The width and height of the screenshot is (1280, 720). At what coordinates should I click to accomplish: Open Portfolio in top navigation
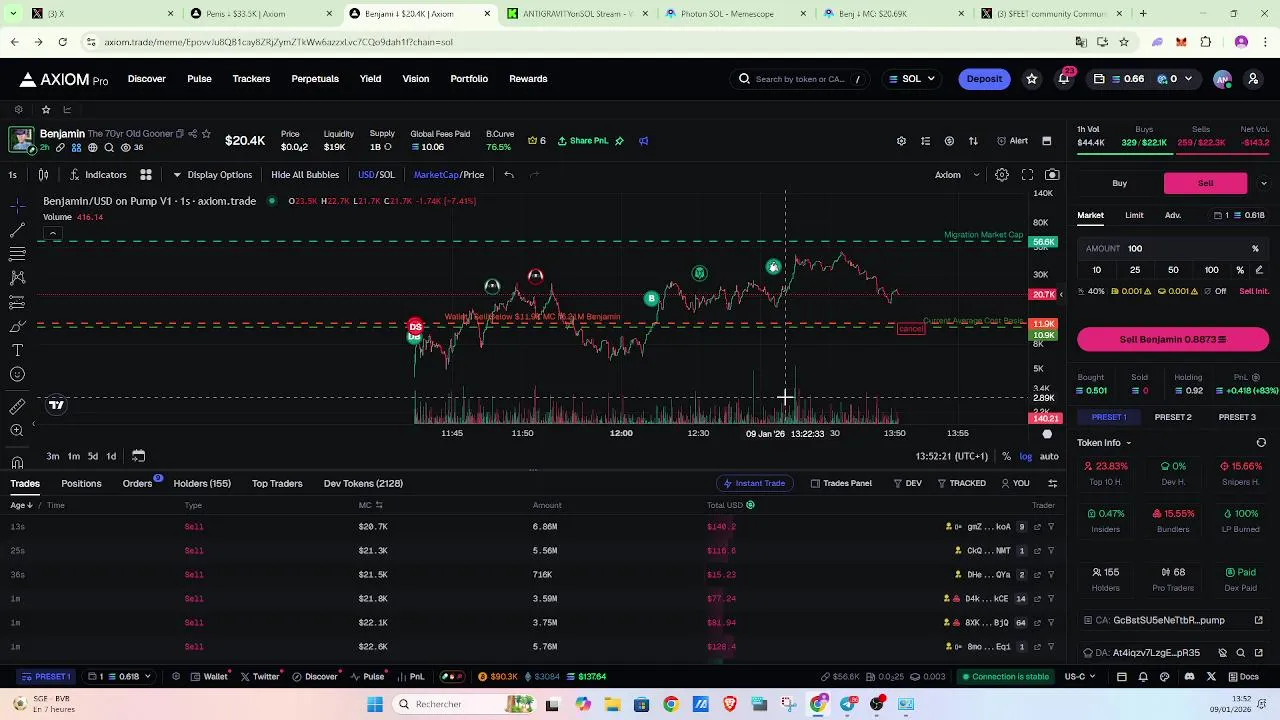click(469, 79)
